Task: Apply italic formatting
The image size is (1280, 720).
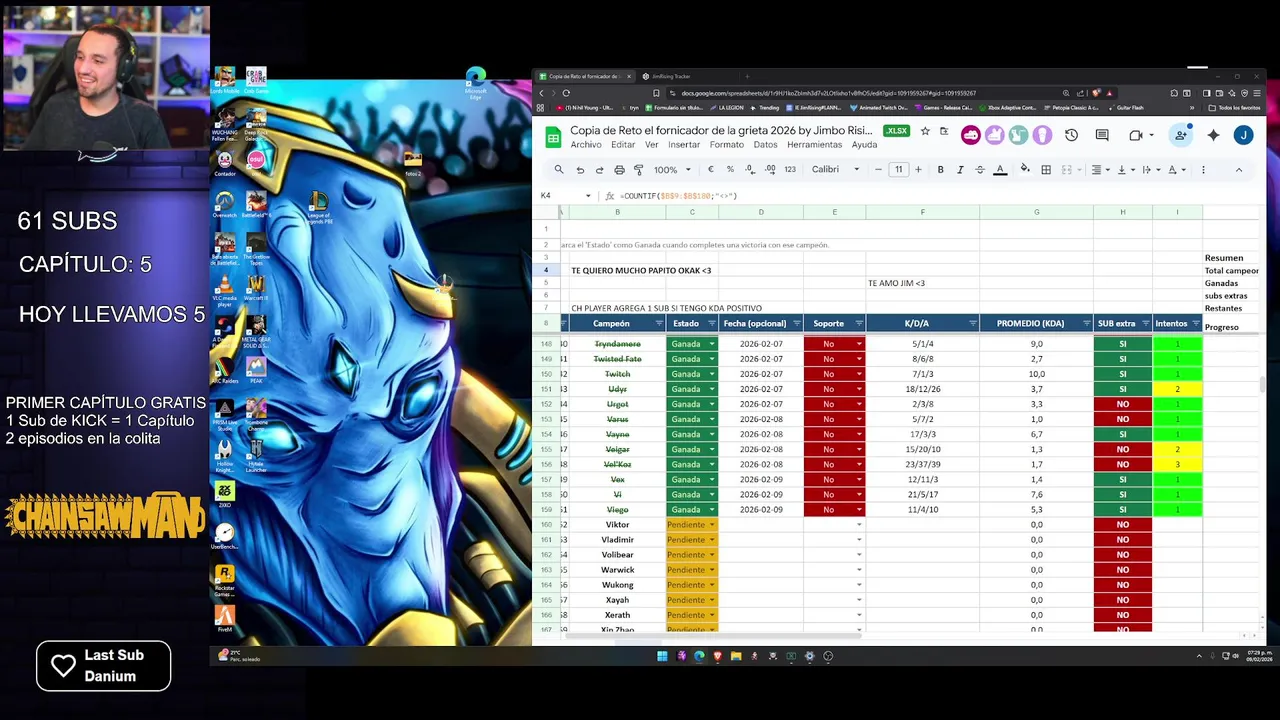Action: click(x=960, y=170)
